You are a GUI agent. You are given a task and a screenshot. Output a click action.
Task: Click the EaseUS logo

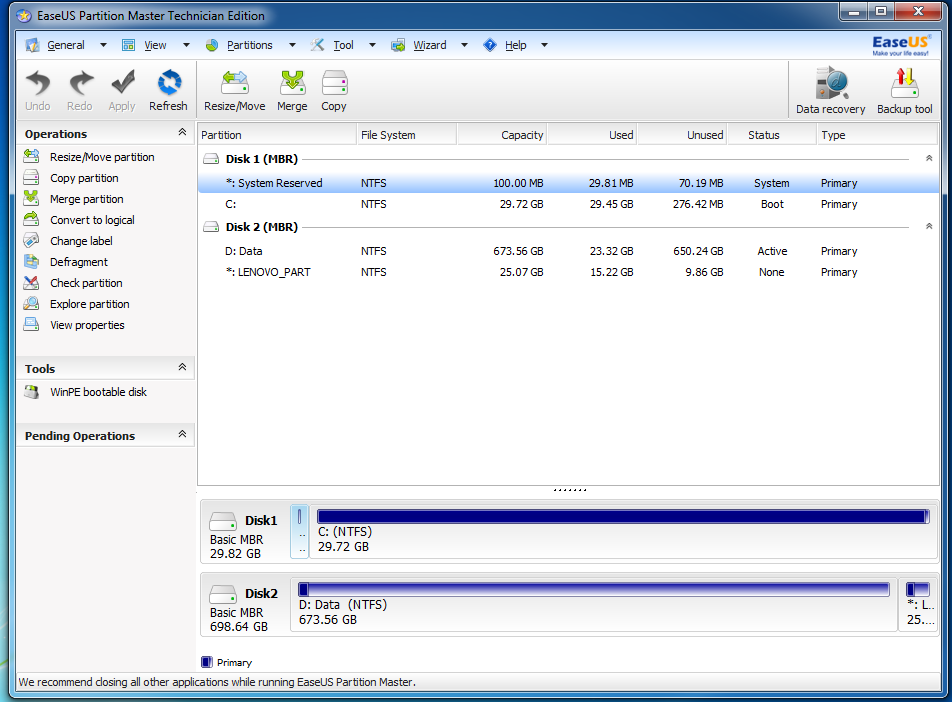tap(900, 45)
